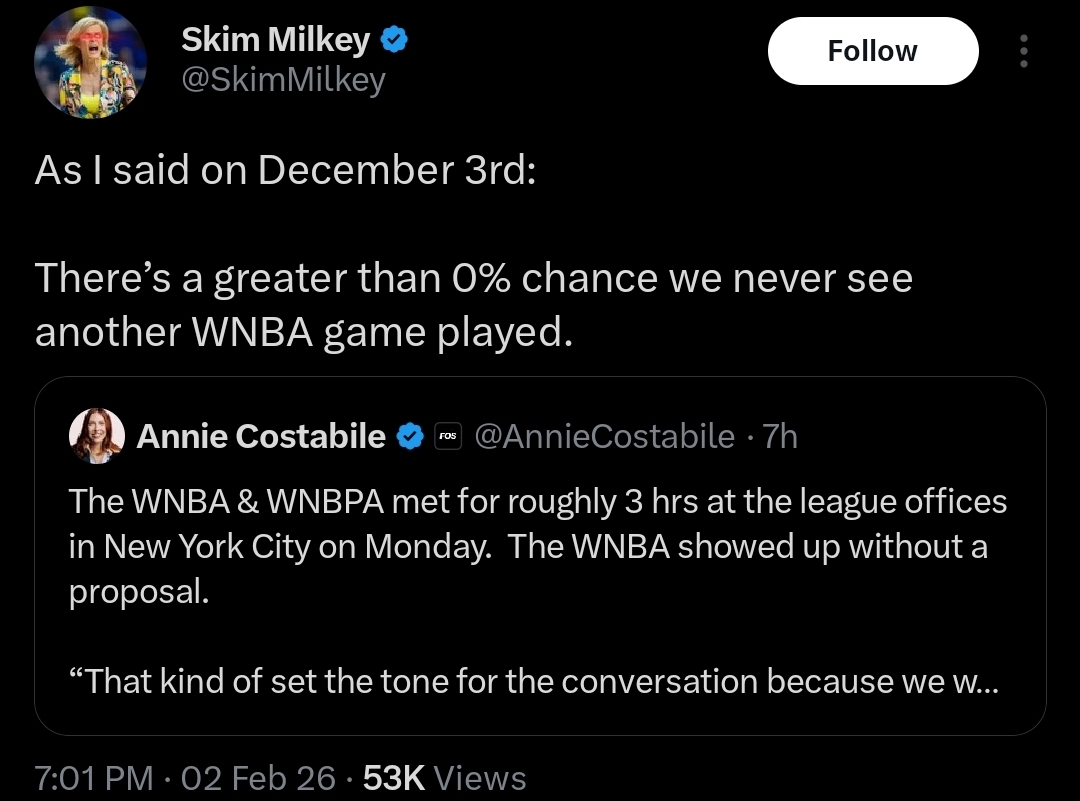Open Annie Costabile's avatar in quoted post
The image size is (1080, 801).
coord(96,436)
